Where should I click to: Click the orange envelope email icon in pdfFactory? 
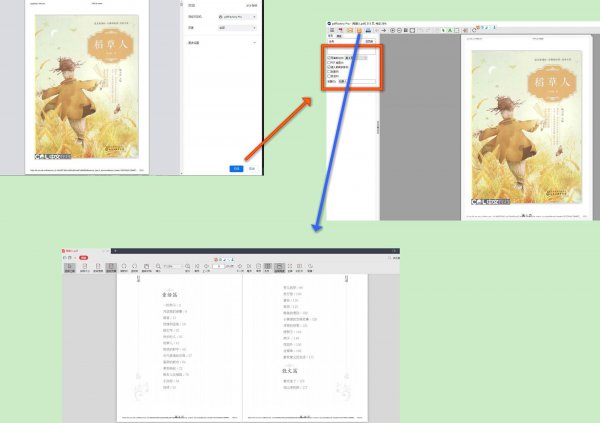(350, 30)
